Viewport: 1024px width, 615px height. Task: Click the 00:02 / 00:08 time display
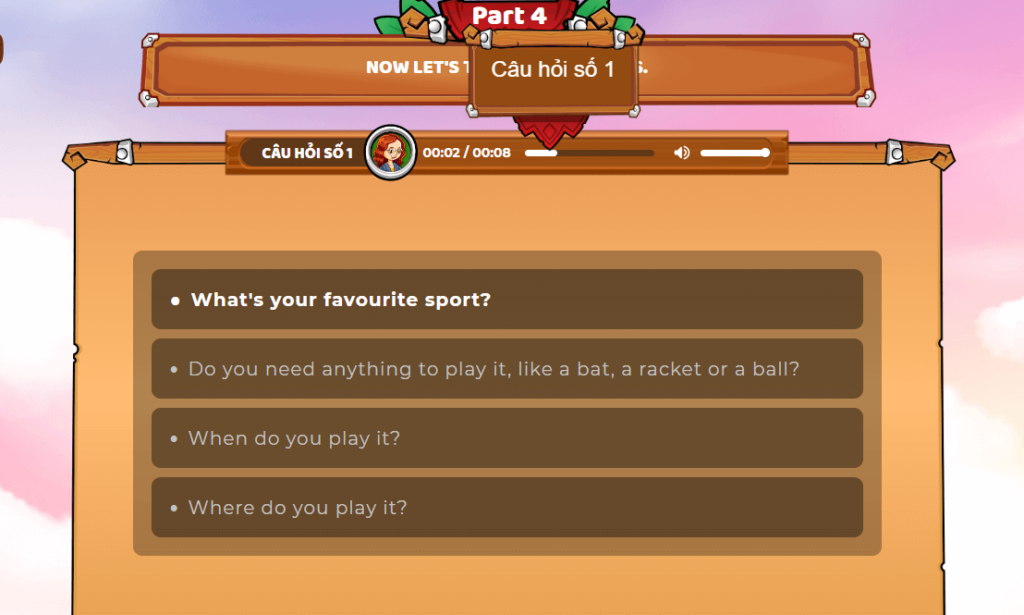pyautogui.click(x=466, y=153)
